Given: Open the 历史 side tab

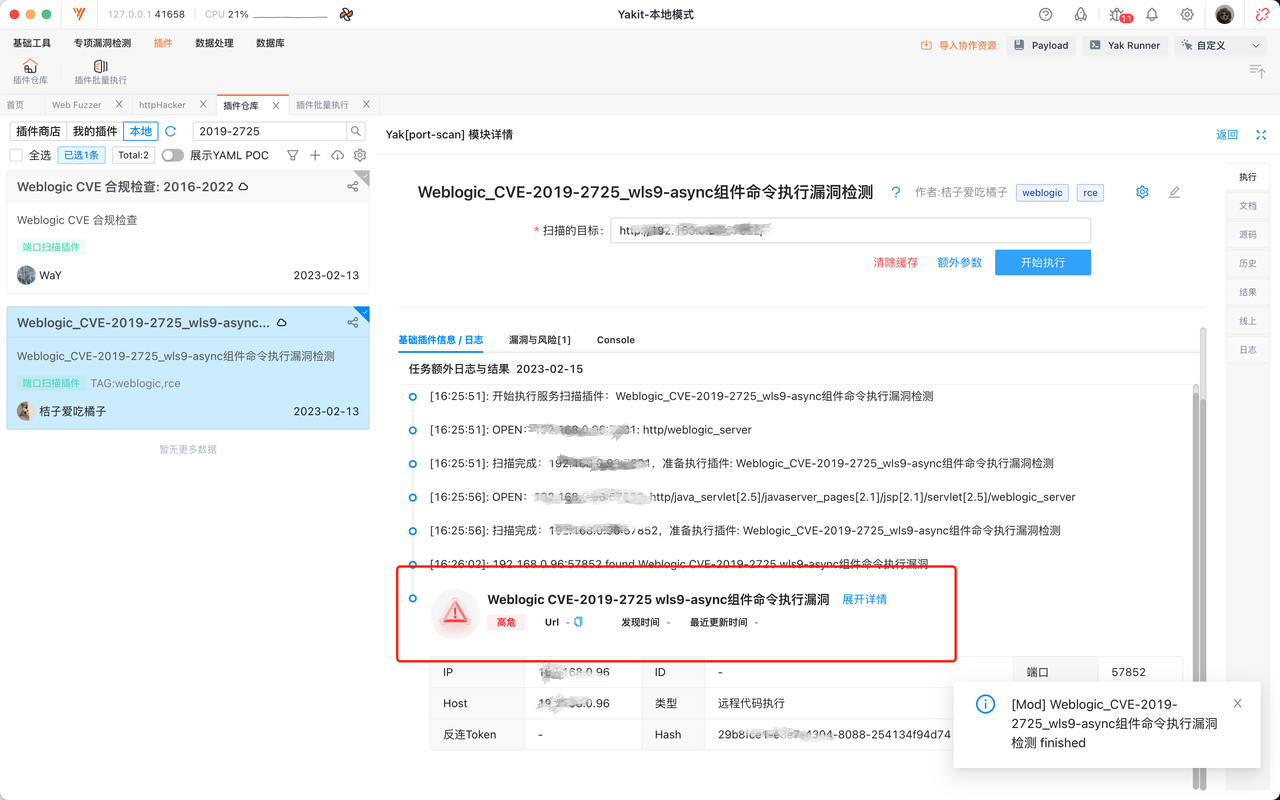Looking at the screenshot, I should [x=1248, y=263].
